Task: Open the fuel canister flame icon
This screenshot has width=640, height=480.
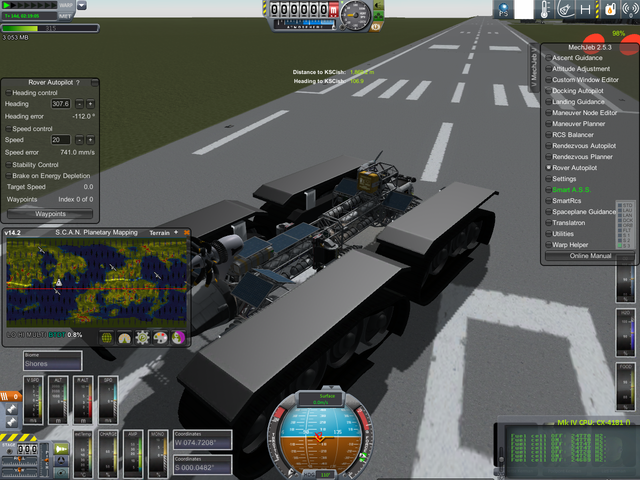Action: pos(610,9)
